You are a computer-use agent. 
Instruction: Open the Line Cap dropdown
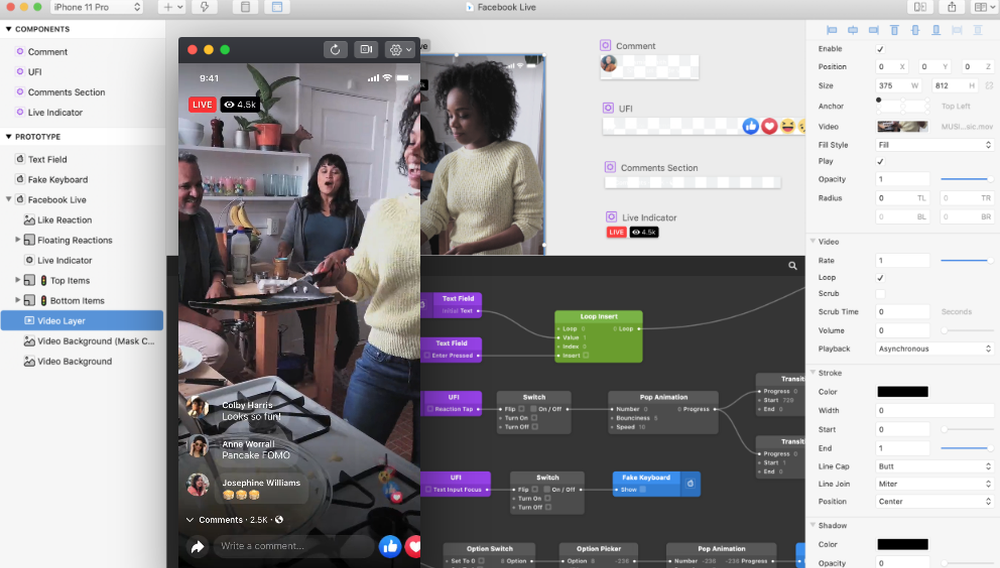(x=935, y=467)
